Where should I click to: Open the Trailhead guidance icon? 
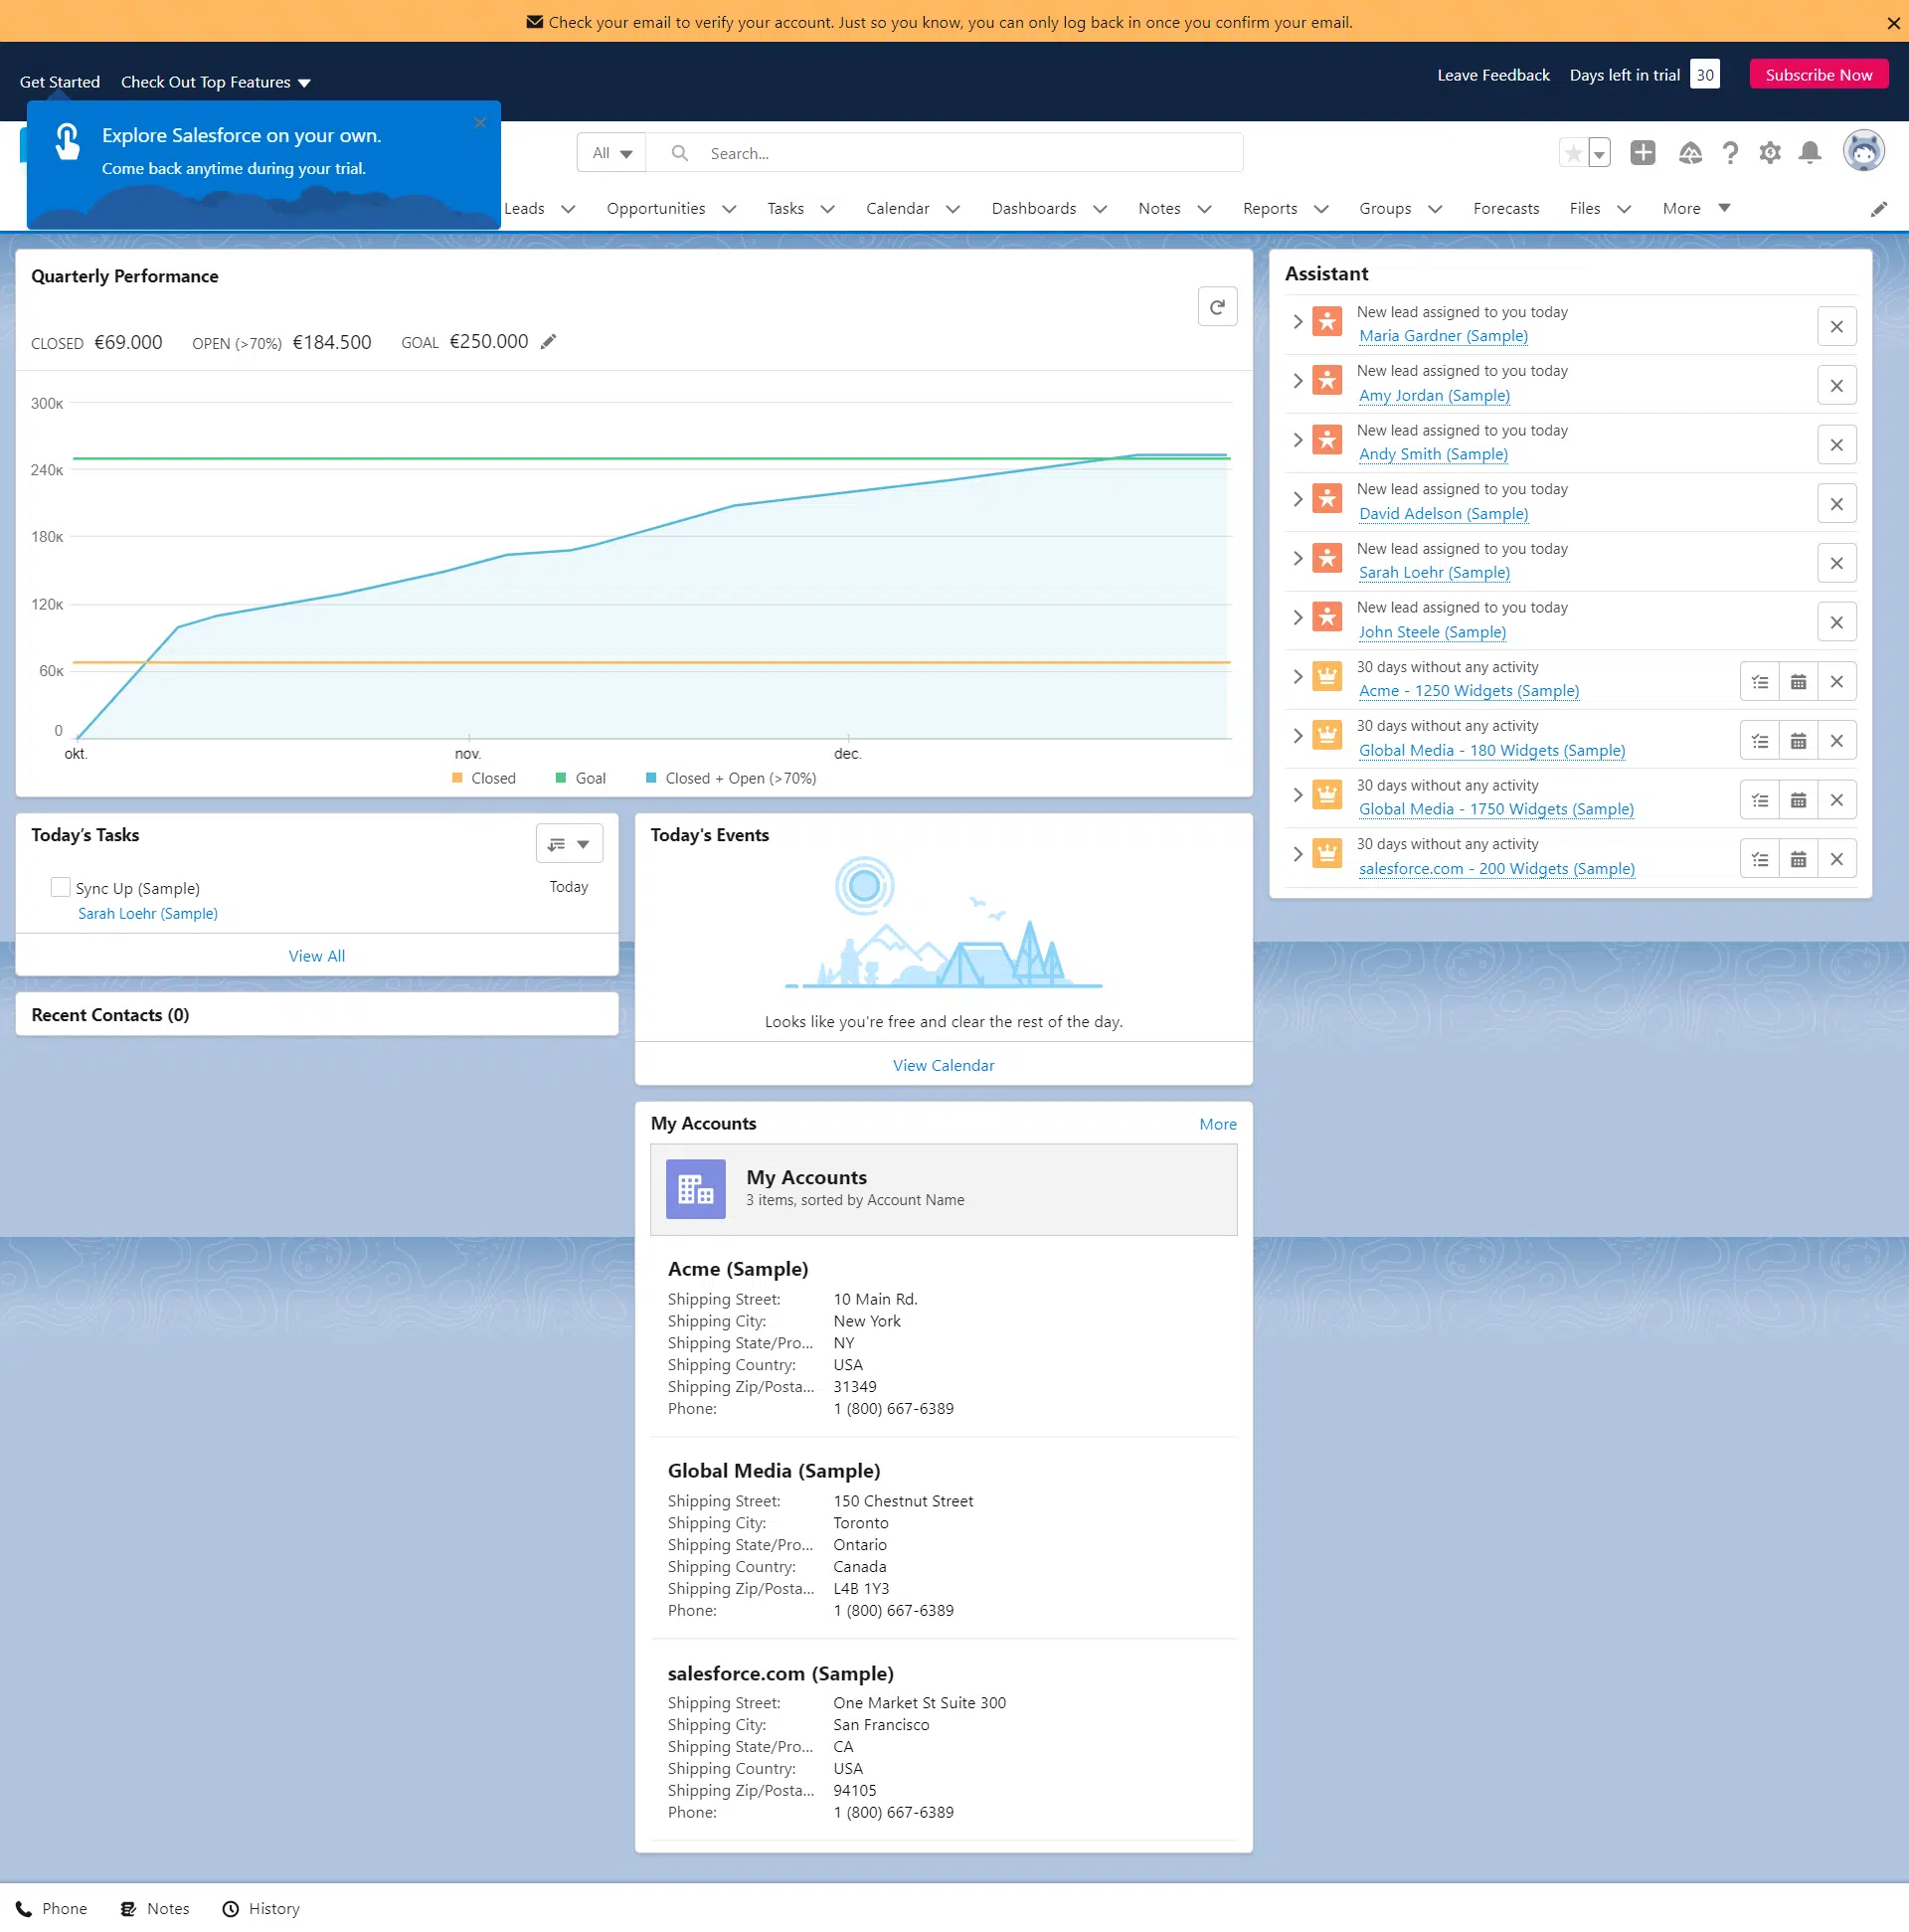coord(1690,152)
